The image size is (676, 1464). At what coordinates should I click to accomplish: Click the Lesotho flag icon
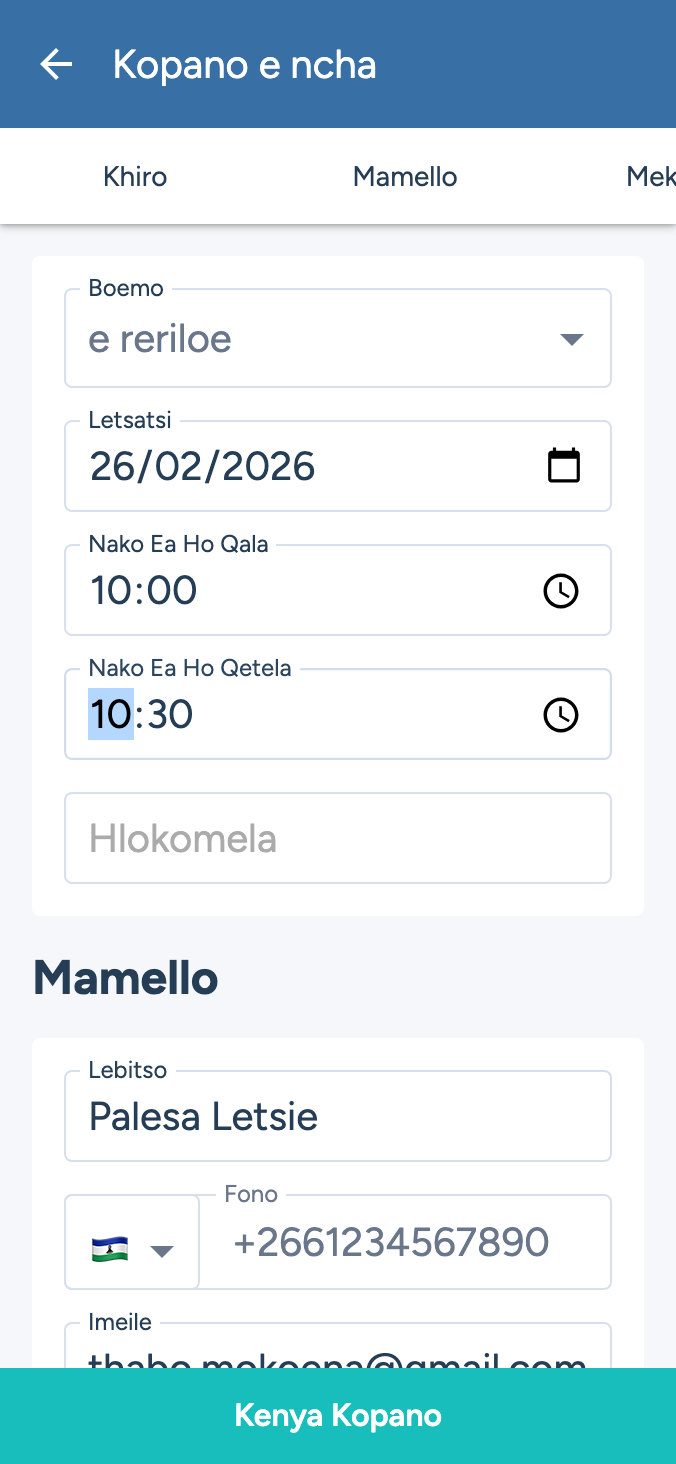110,1250
